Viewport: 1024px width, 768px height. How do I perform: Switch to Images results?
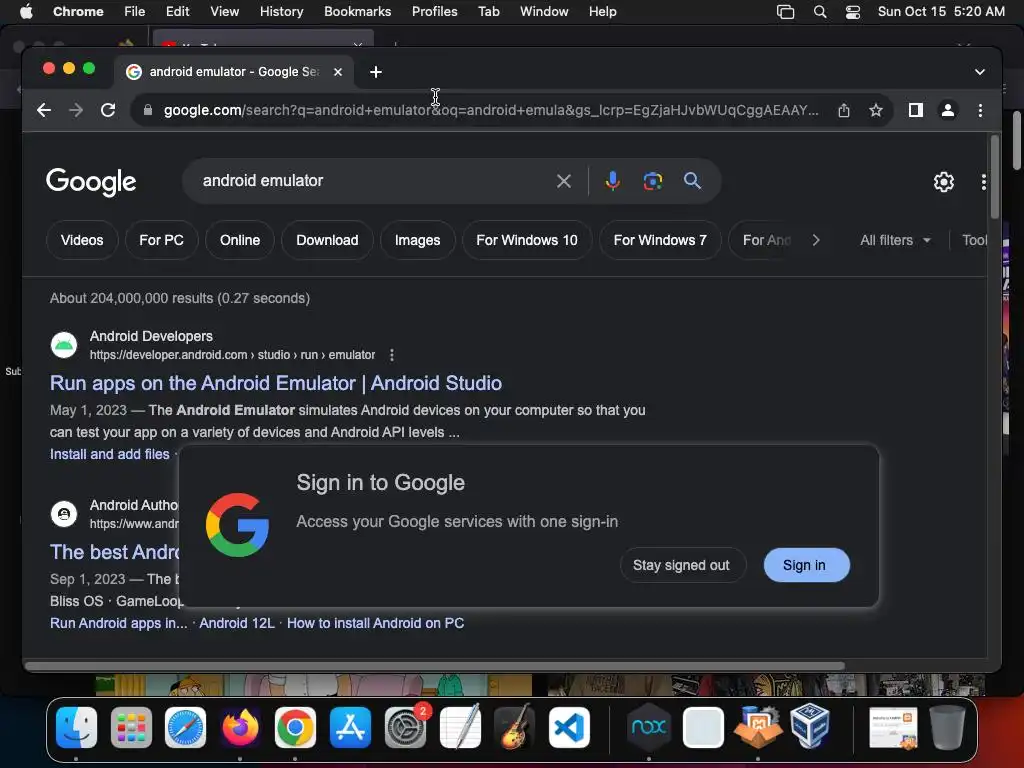point(417,240)
